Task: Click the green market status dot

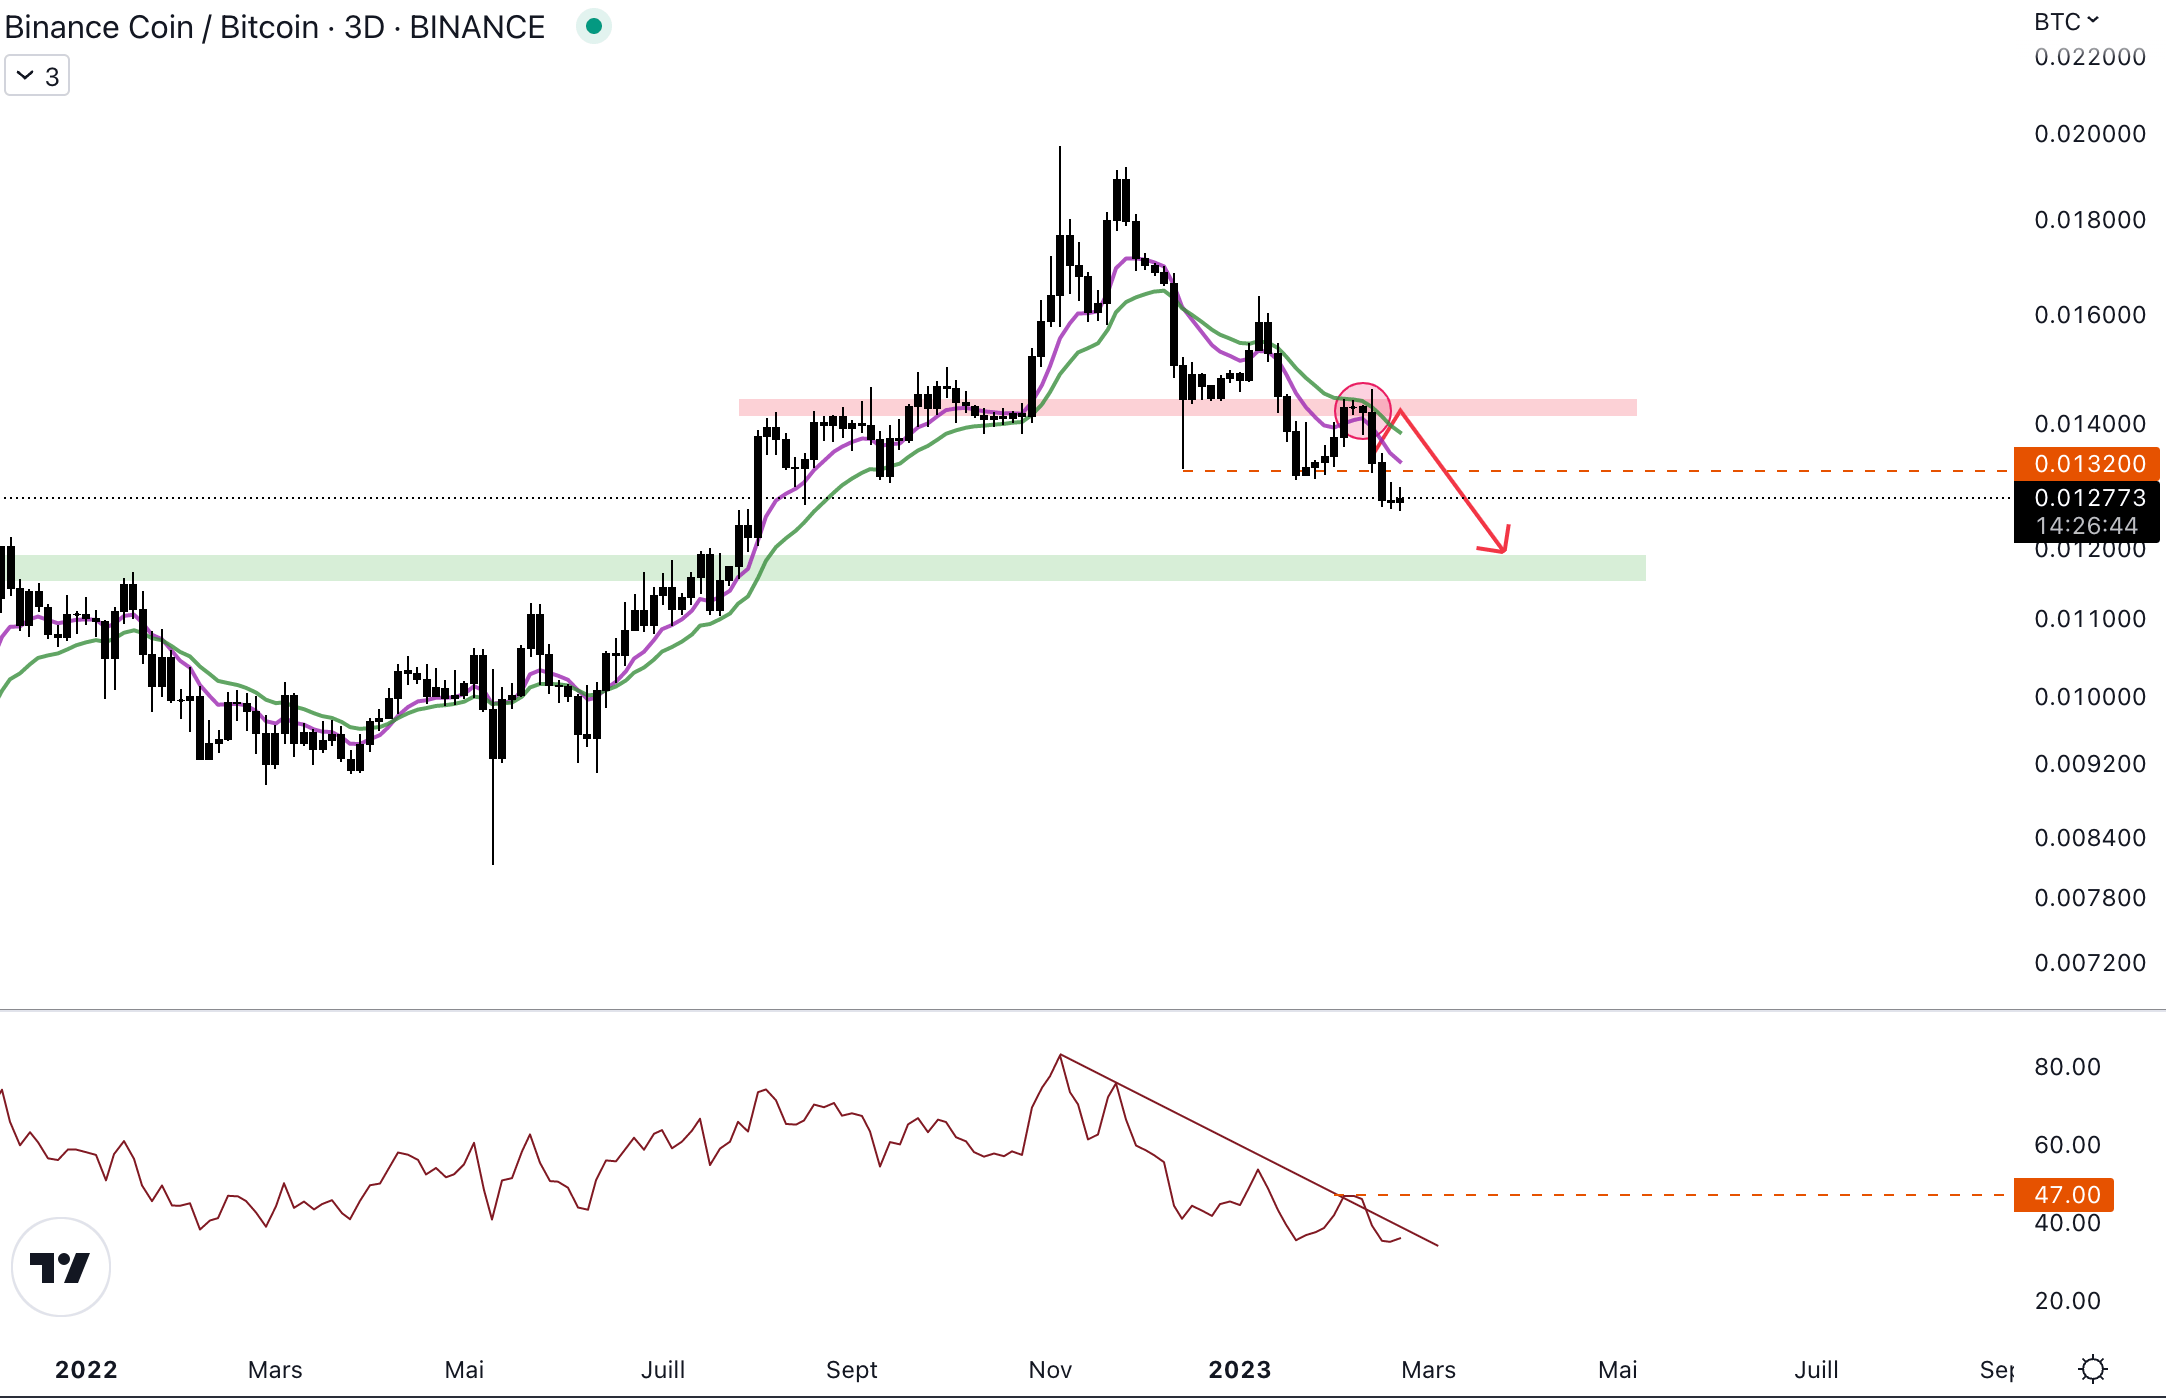Action: (x=593, y=27)
